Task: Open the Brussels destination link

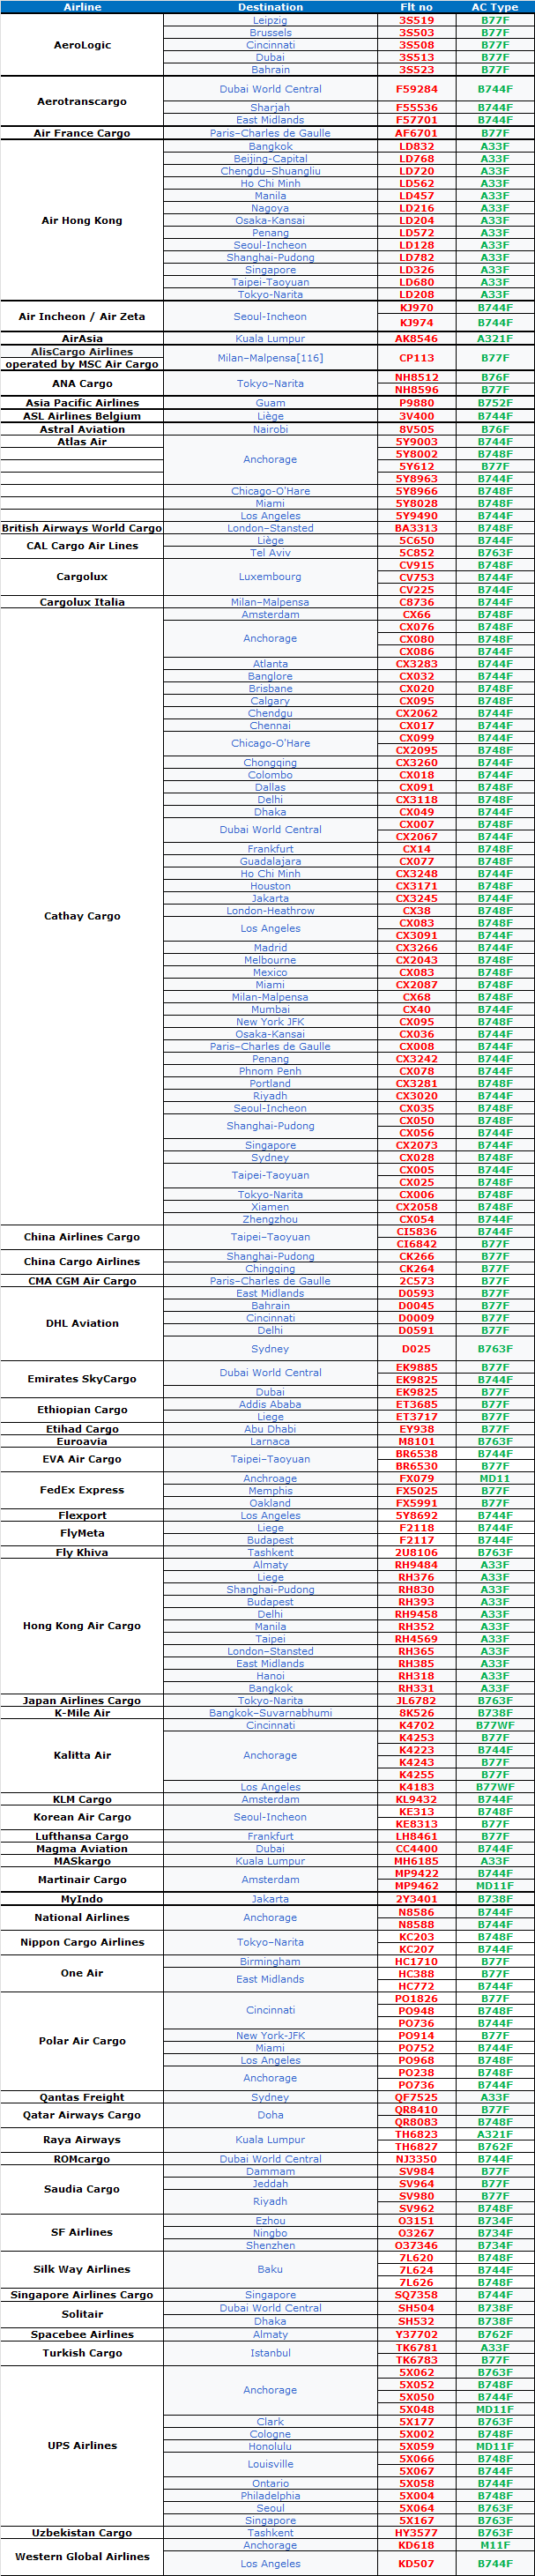Action: [x=270, y=33]
